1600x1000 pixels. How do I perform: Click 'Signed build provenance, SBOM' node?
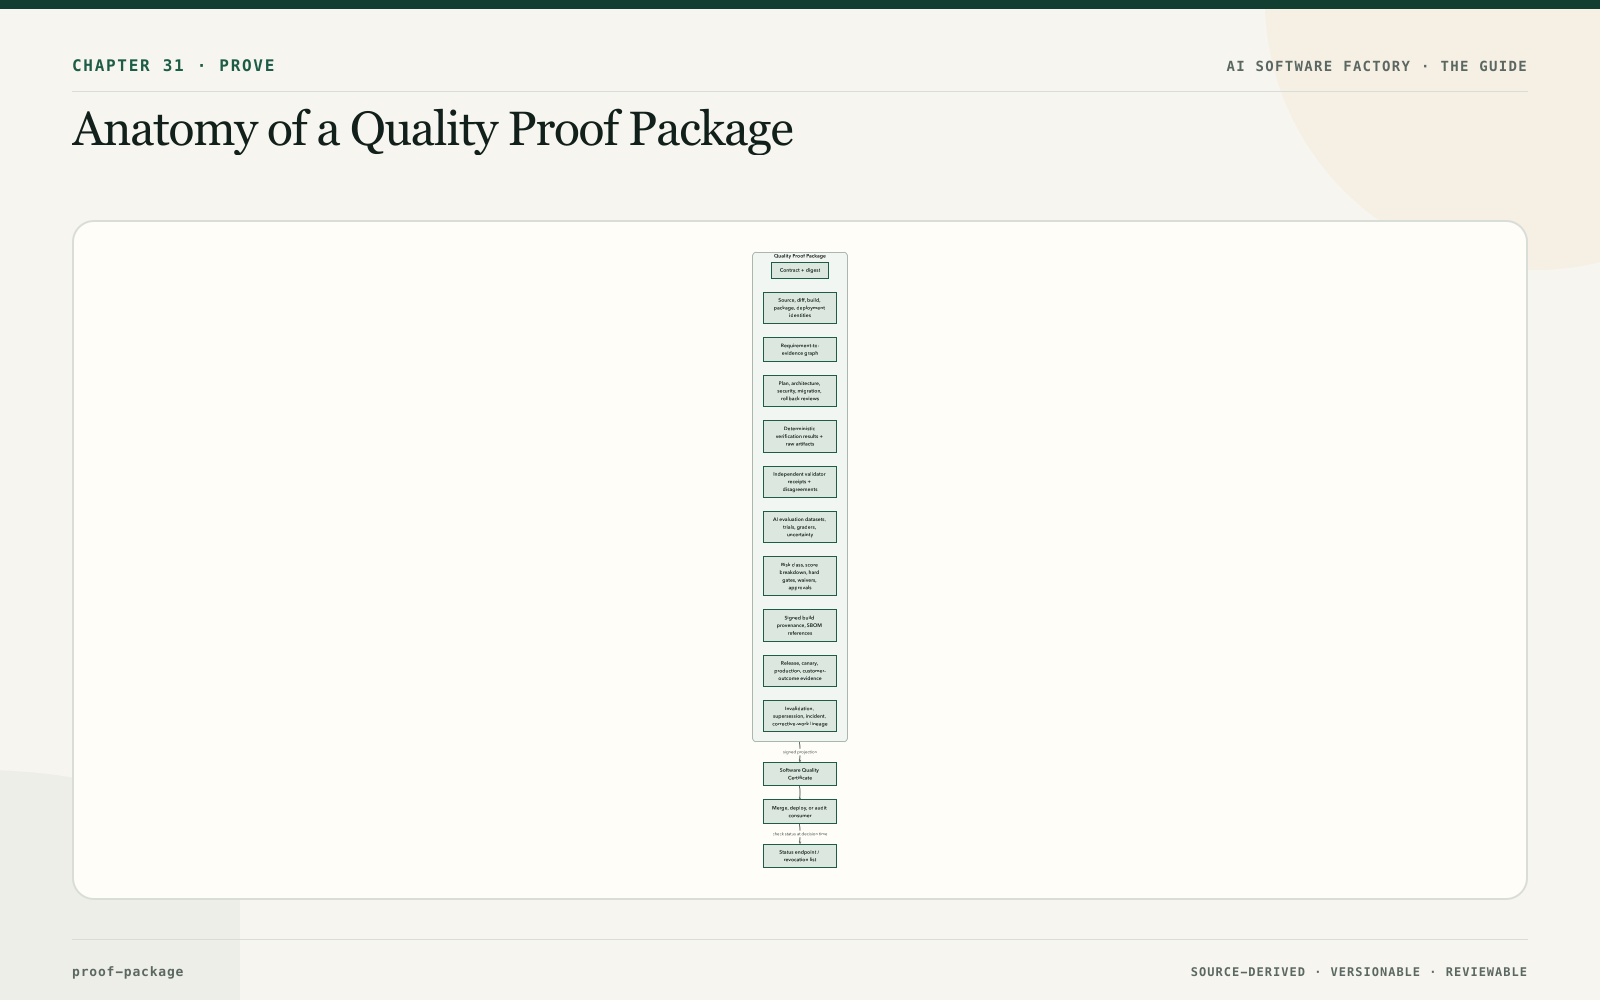point(800,626)
